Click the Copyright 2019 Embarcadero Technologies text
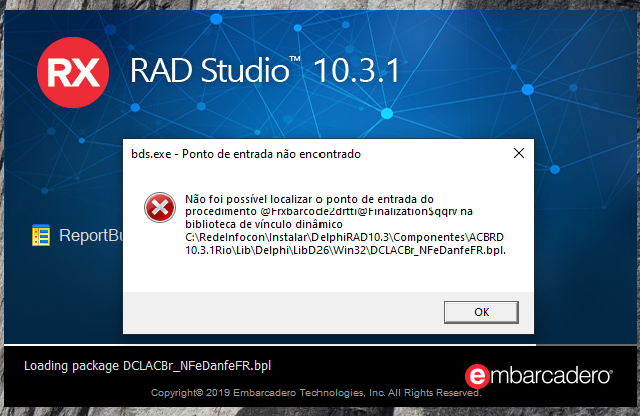642x418 pixels. [316, 393]
